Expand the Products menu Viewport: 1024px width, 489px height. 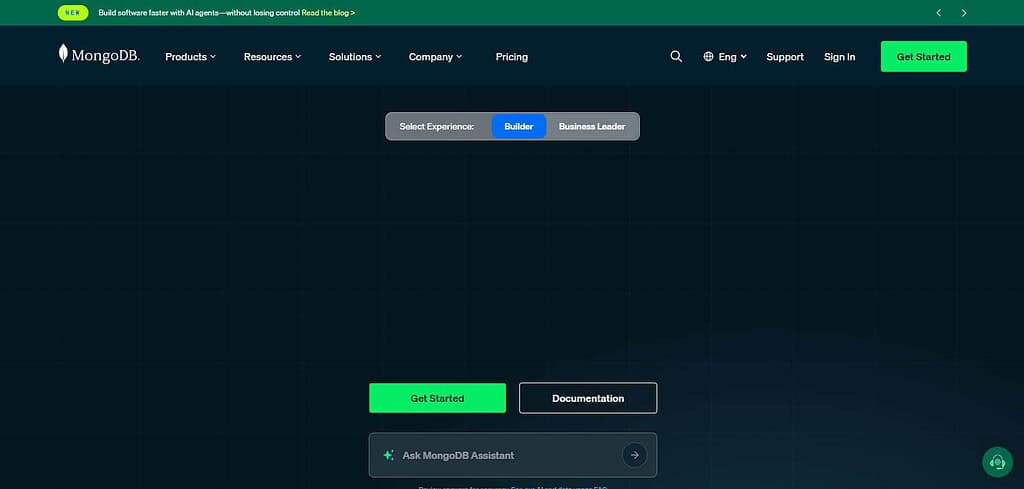[x=190, y=57]
